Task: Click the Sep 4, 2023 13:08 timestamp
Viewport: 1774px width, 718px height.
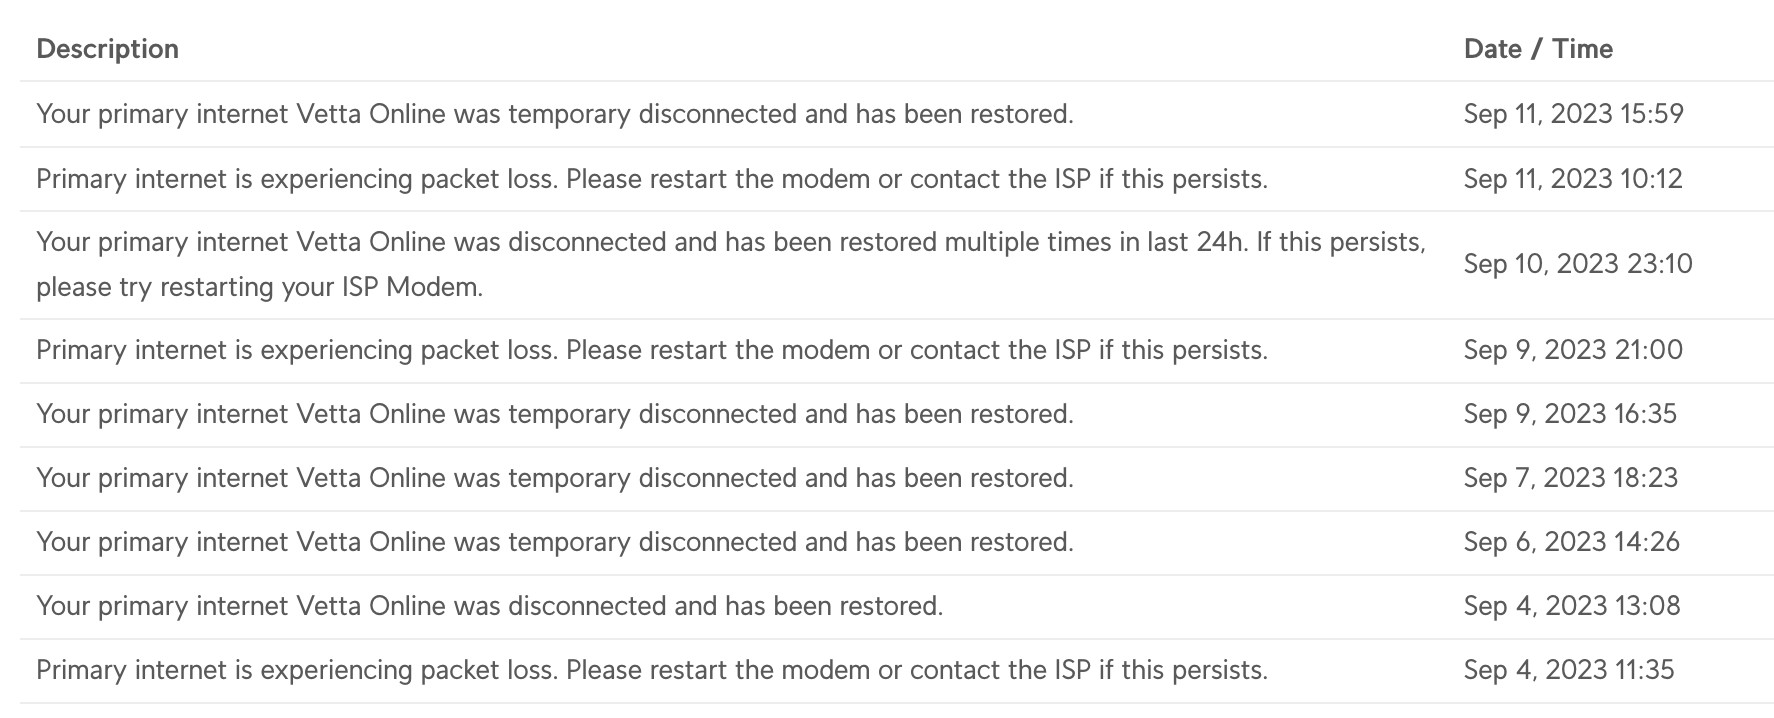Action: (1571, 606)
